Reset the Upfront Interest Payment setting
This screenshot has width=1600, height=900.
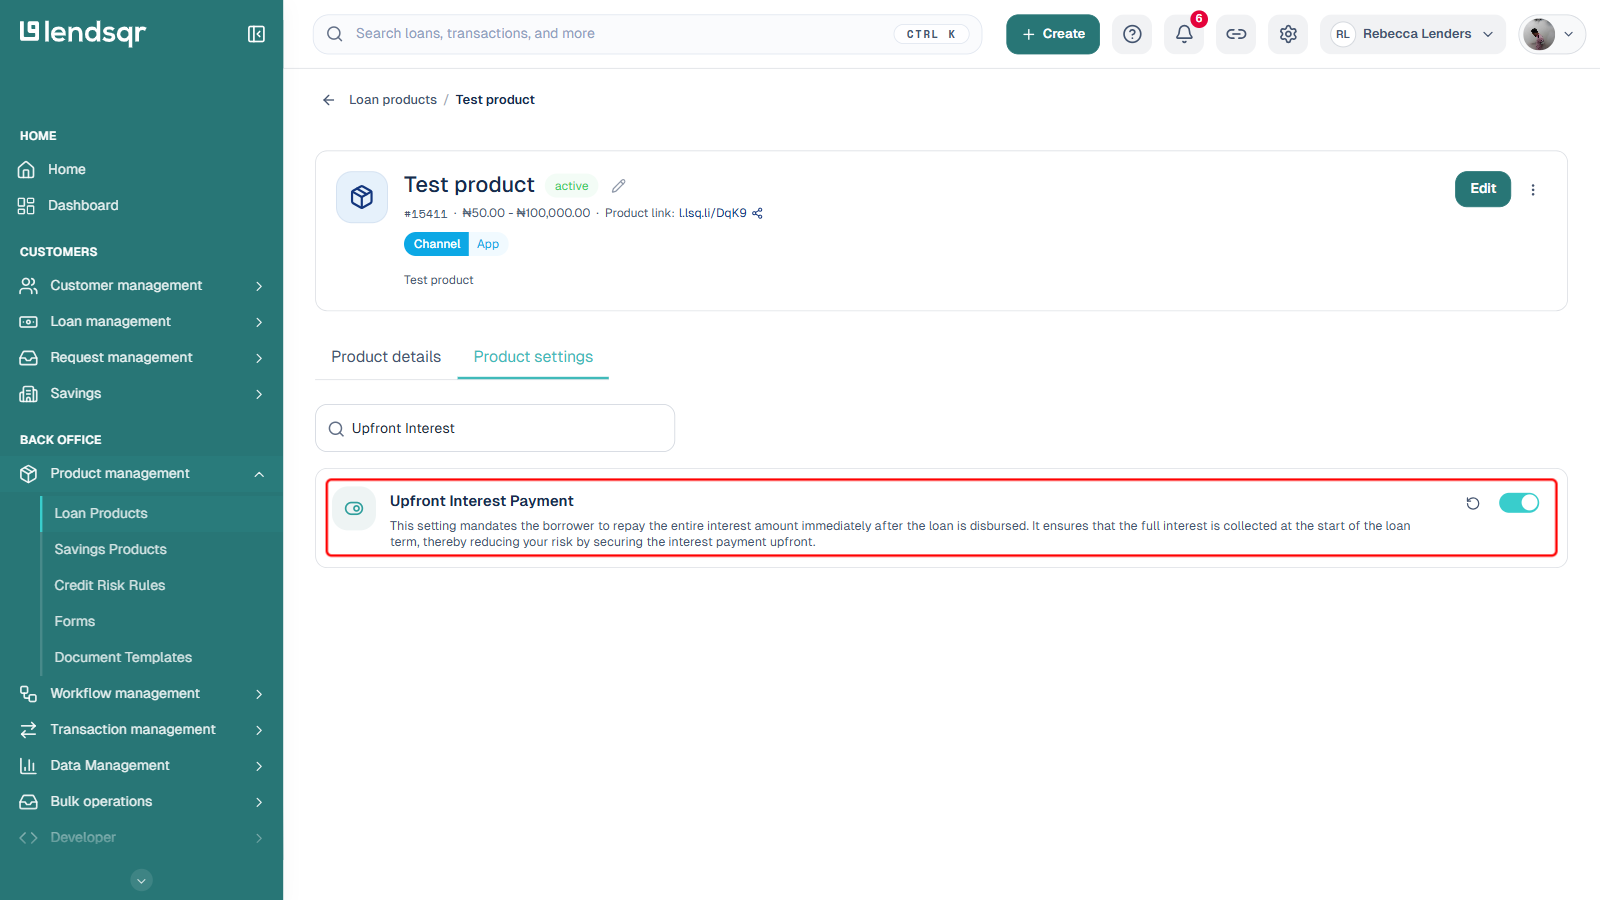click(1473, 503)
